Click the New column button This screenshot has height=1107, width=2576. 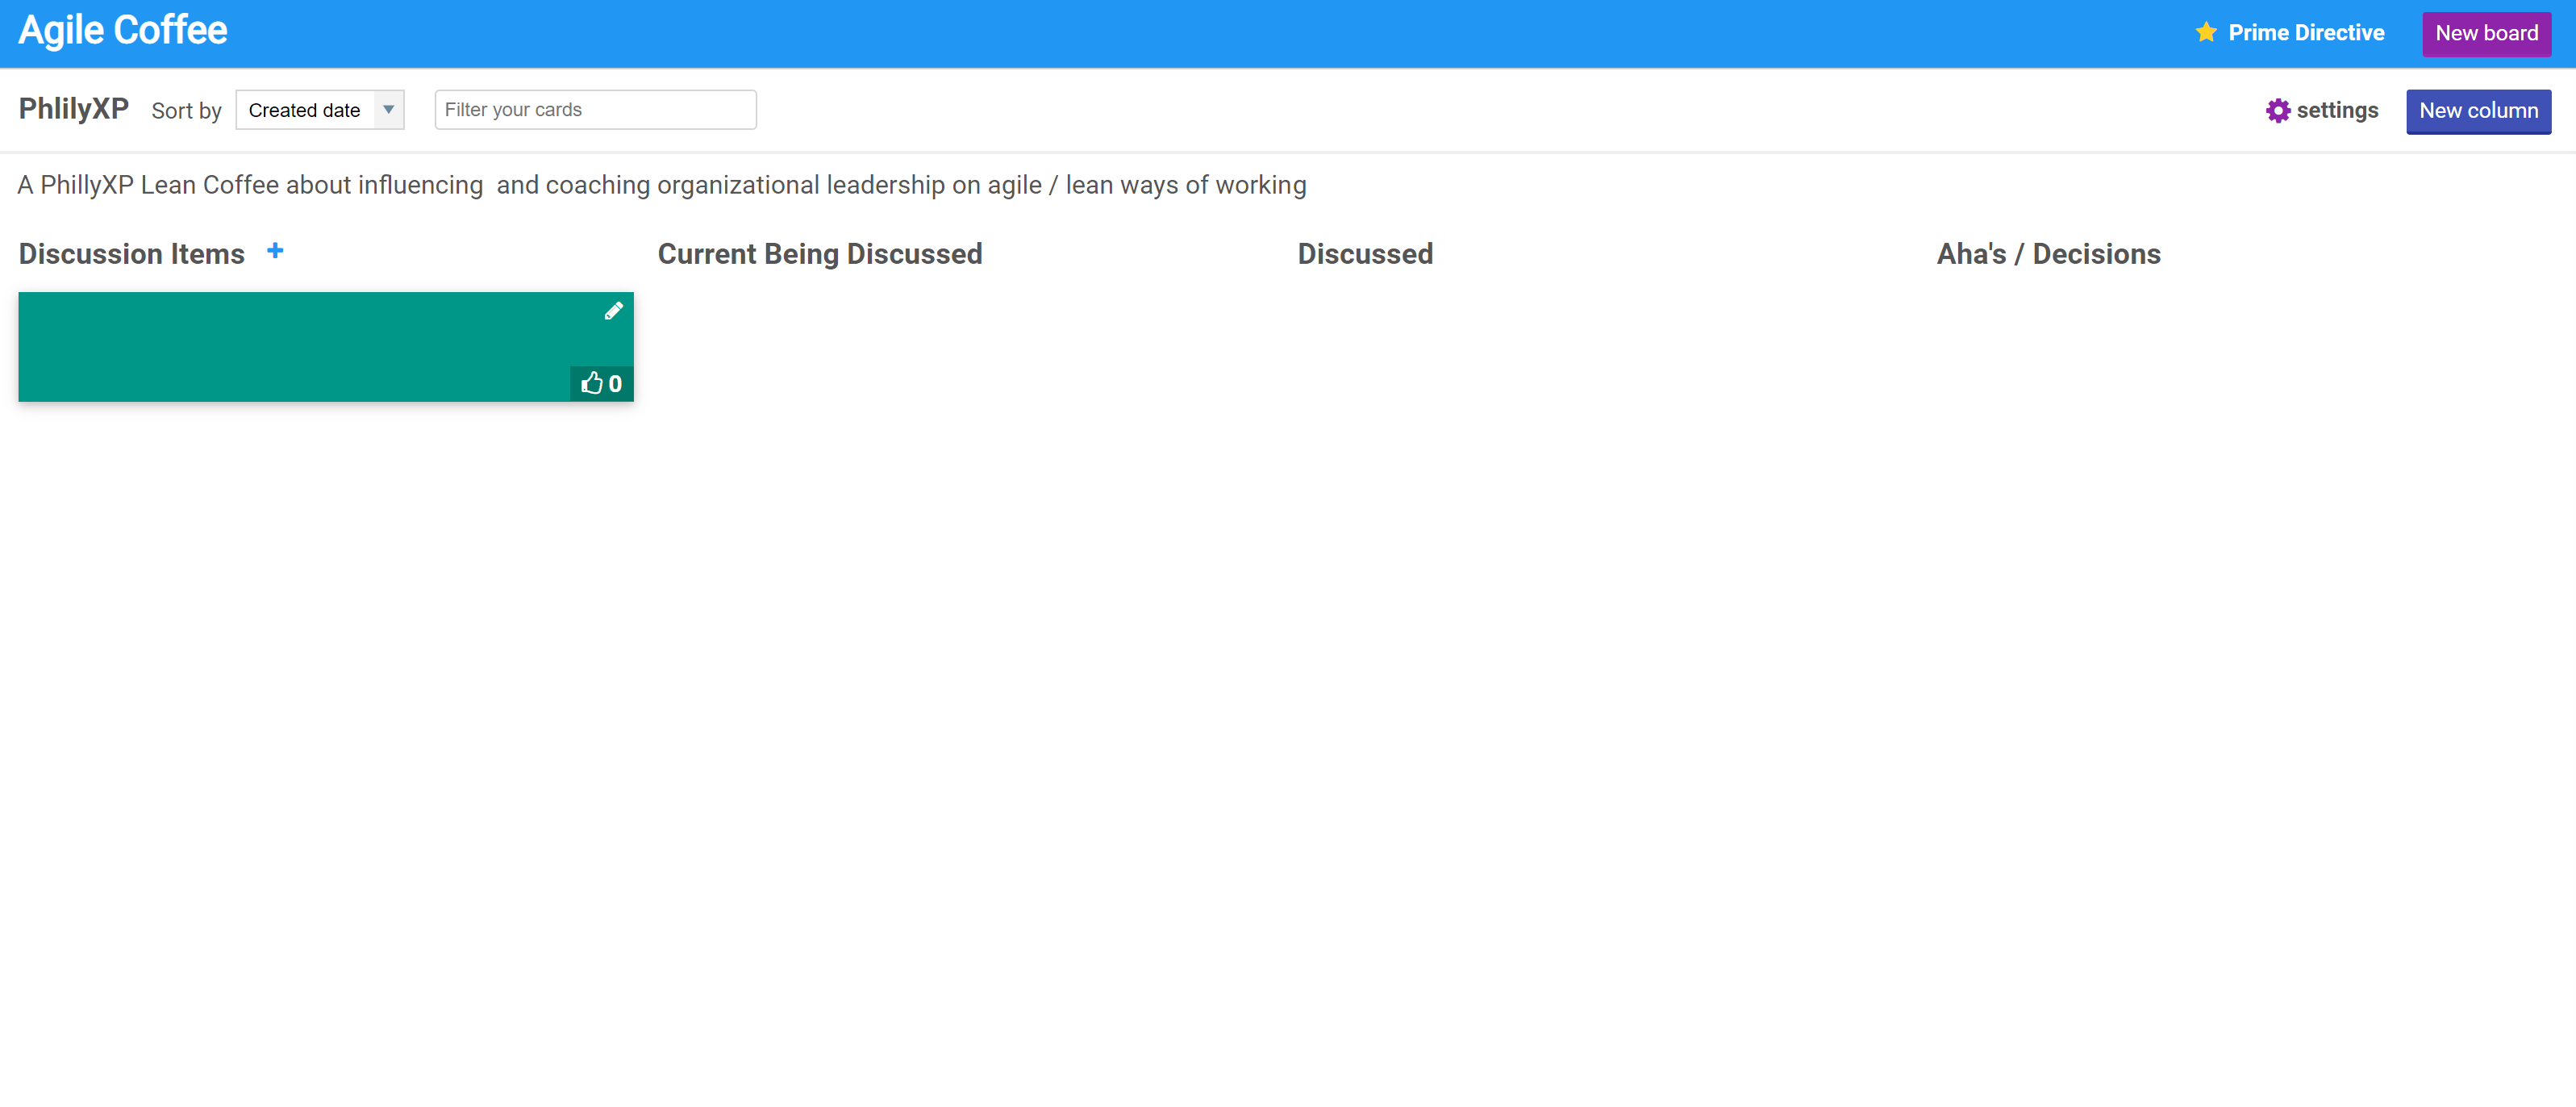(x=2479, y=110)
